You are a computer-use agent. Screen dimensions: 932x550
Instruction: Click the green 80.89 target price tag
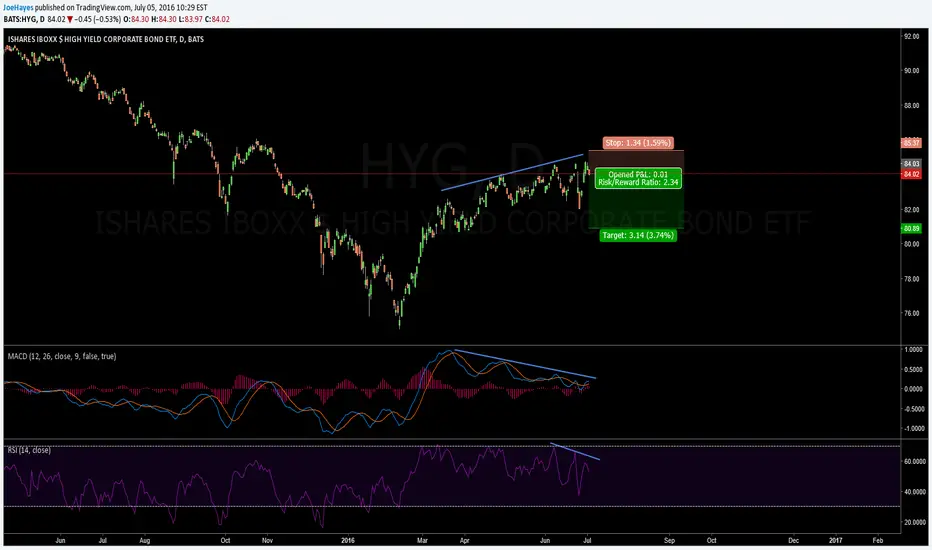(911, 228)
